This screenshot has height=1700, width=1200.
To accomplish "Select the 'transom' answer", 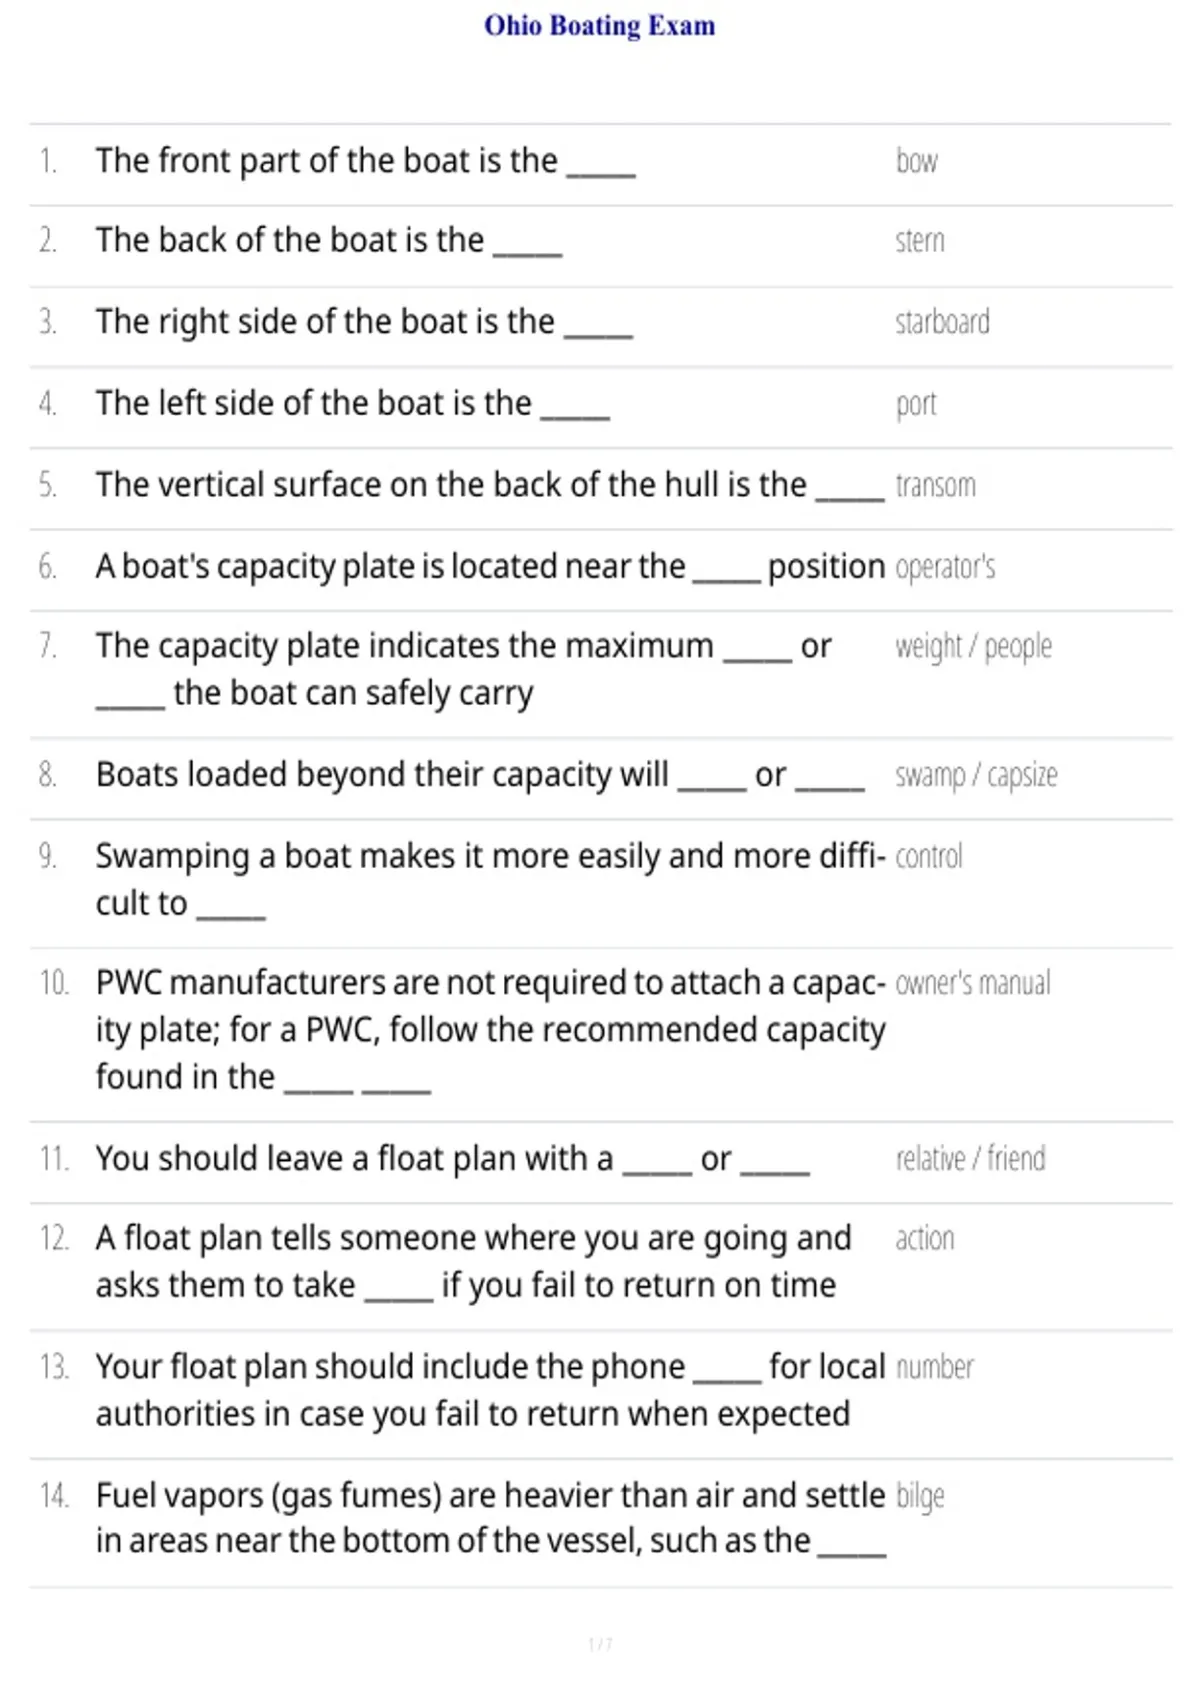I will [x=935, y=485].
